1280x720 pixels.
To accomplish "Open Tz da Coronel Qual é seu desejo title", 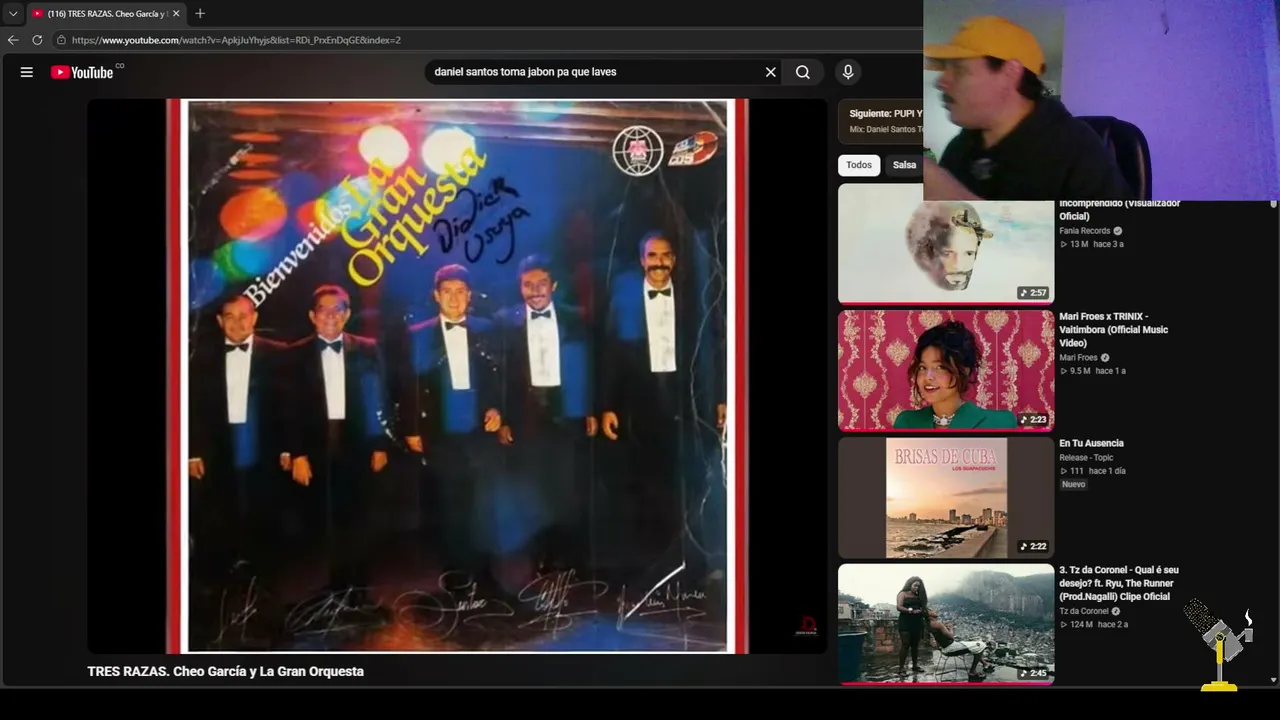I will click(x=1119, y=583).
